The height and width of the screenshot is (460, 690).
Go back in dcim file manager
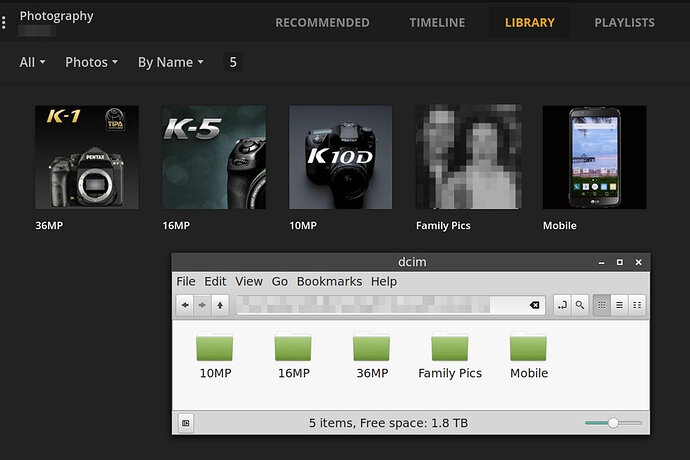(x=185, y=305)
